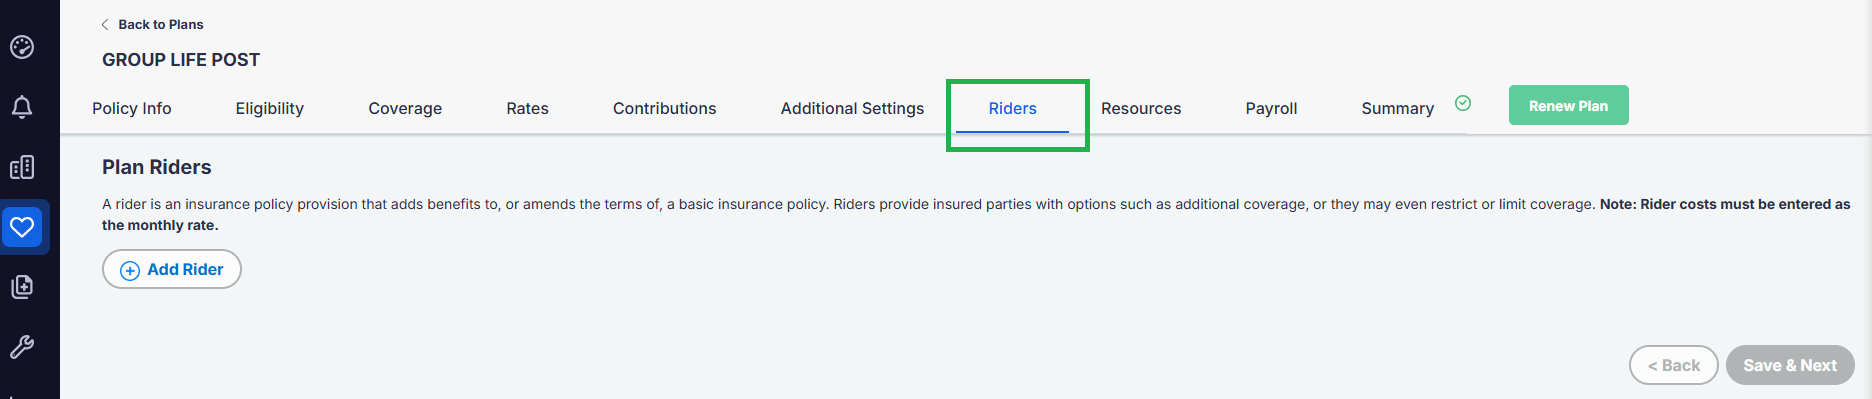The width and height of the screenshot is (1872, 399).
Task: Open the Resources tab
Action: coord(1141,108)
